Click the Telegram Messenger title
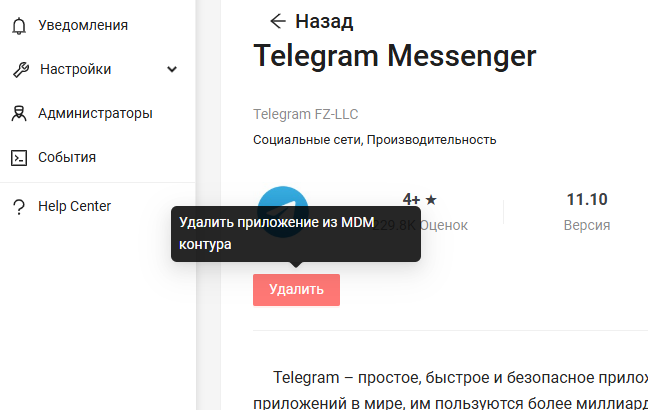Image resolution: width=648 pixels, height=410 pixels. pos(395,56)
